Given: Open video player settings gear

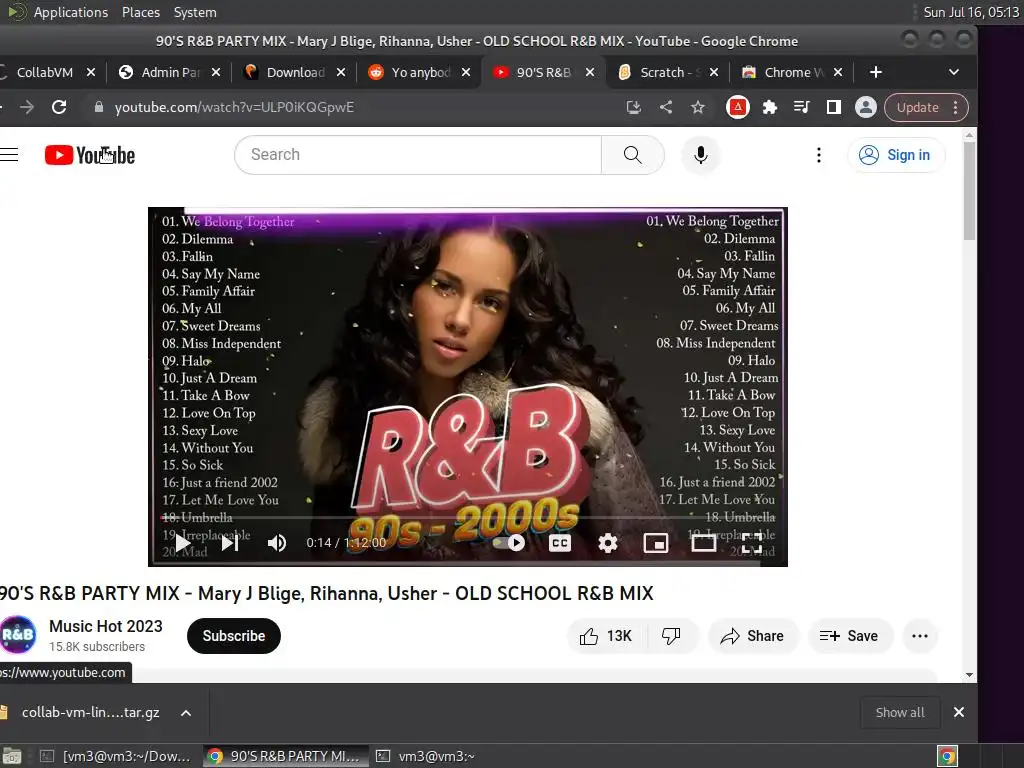Looking at the screenshot, I should click(x=607, y=543).
